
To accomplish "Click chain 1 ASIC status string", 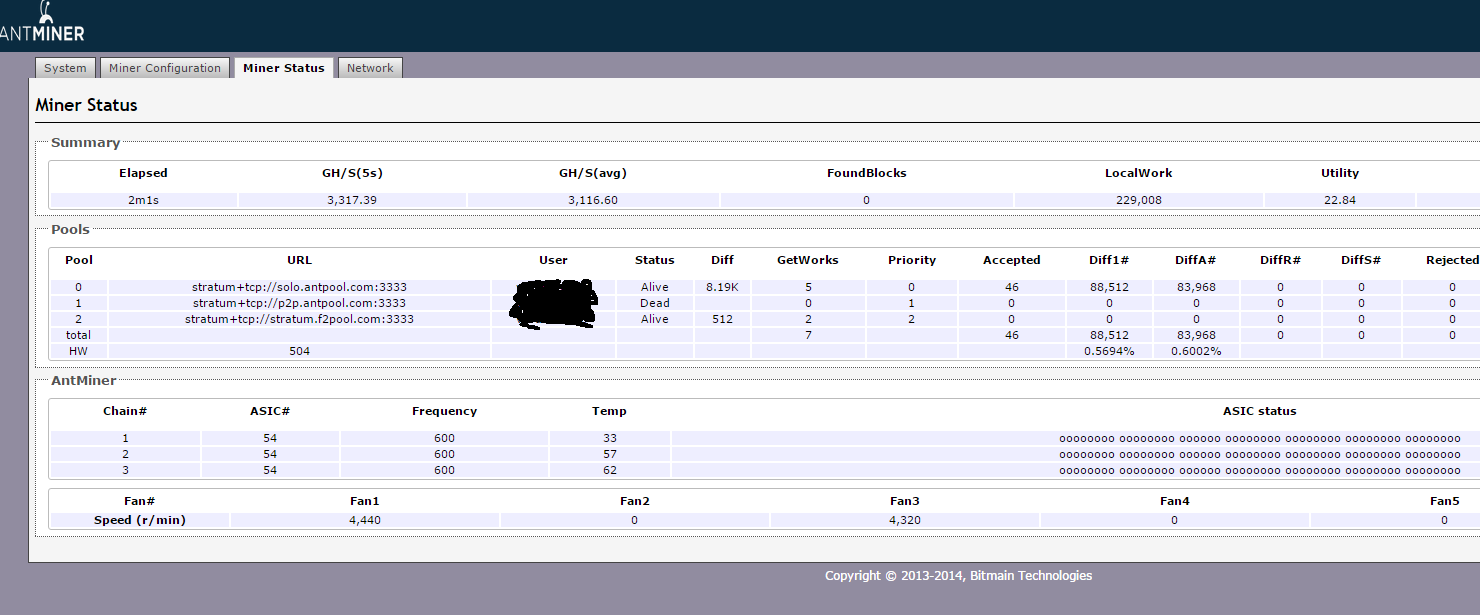I will point(1260,438).
